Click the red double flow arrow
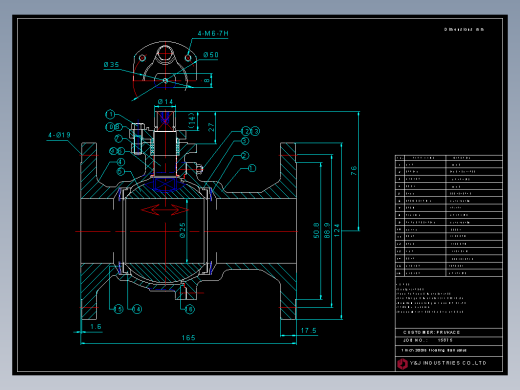The height and width of the screenshot is (390, 520). pyautogui.click(x=165, y=210)
